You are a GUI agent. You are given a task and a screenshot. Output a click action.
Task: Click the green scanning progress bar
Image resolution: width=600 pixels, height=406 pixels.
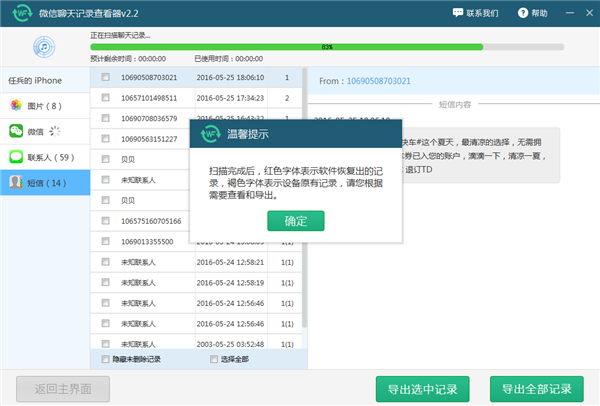[x=286, y=47]
